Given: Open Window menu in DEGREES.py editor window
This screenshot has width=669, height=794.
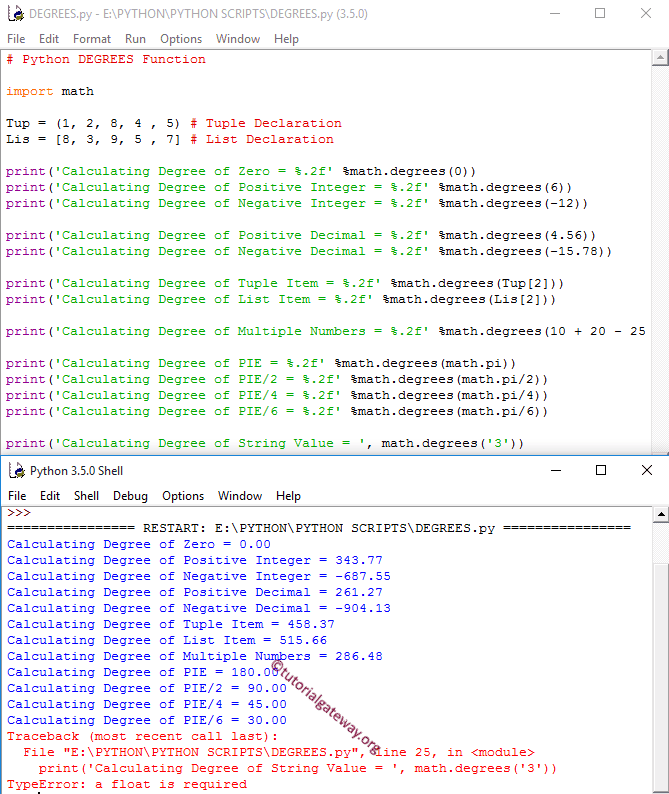Looking at the screenshot, I should [x=238, y=39].
